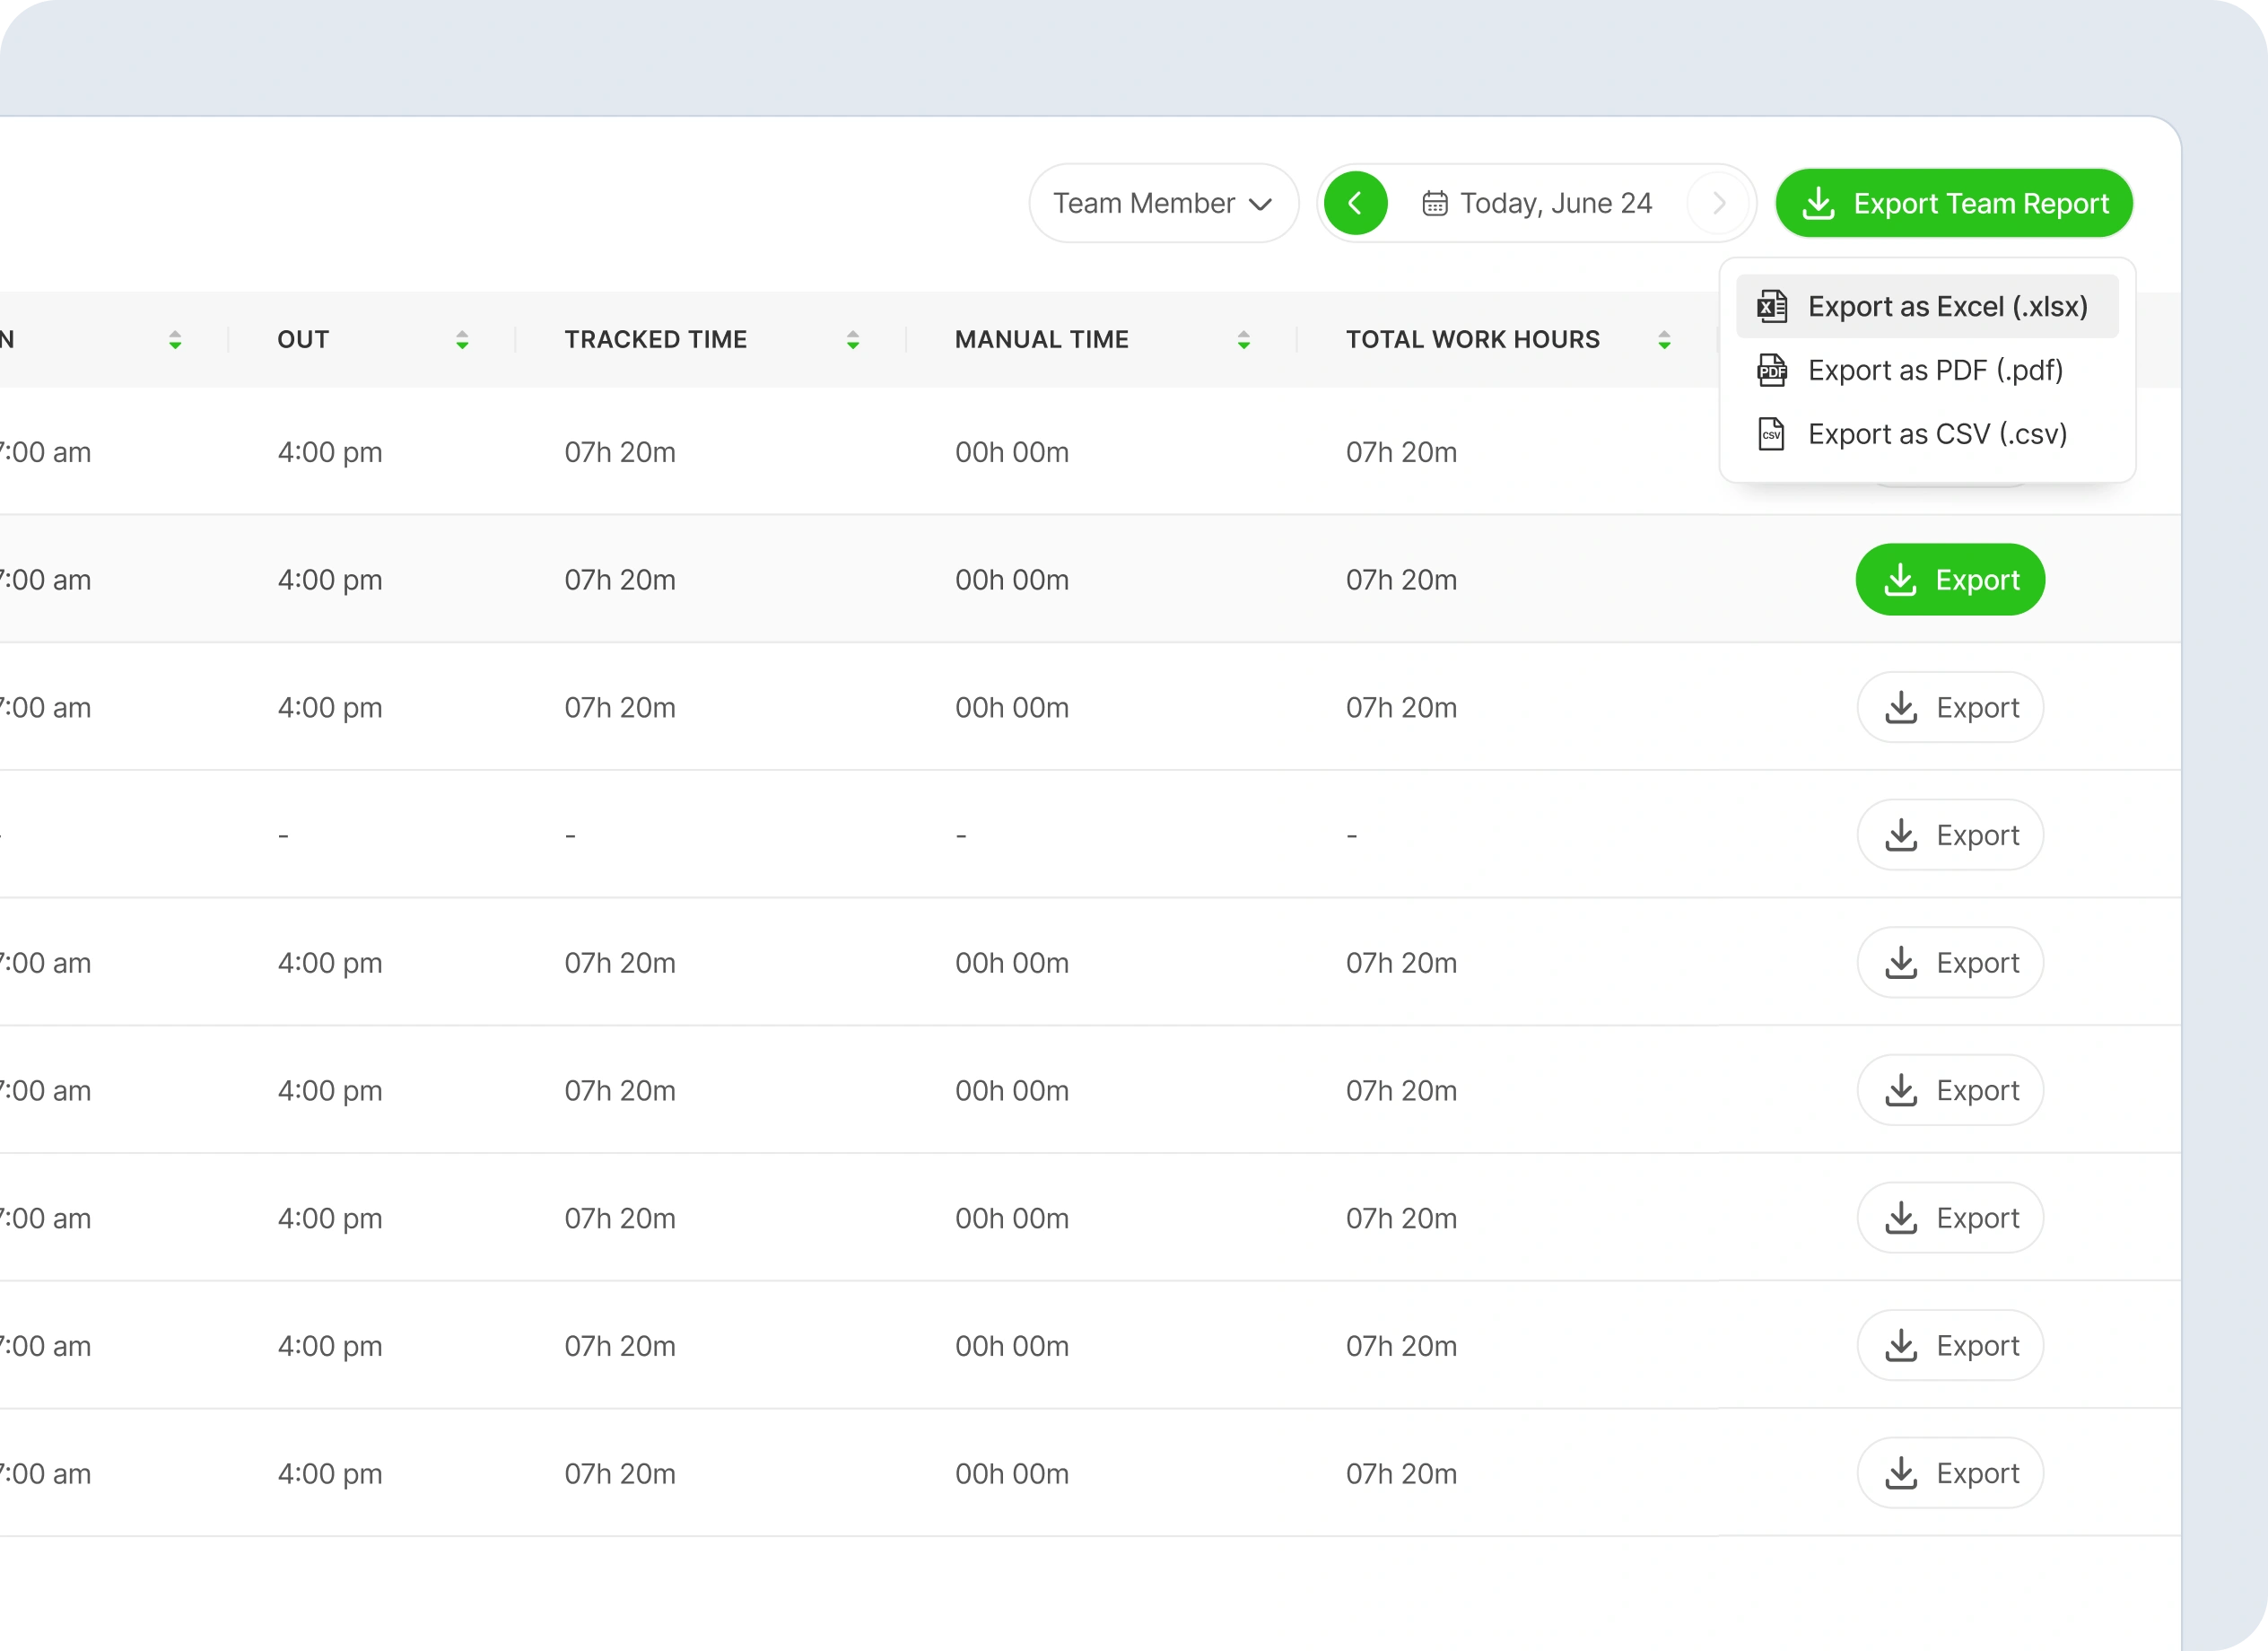The height and width of the screenshot is (1651, 2268).
Task: Click the download icon next to empty dash row
Action: (x=1903, y=835)
